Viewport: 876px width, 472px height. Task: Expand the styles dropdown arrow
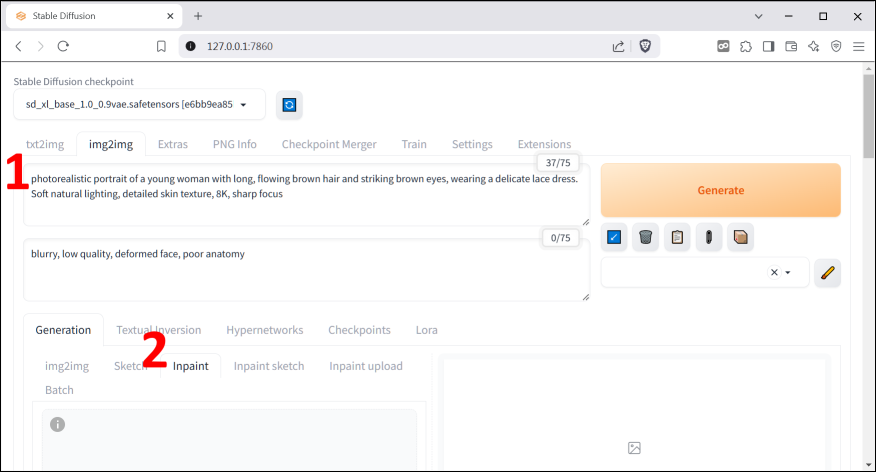[x=788, y=272]
